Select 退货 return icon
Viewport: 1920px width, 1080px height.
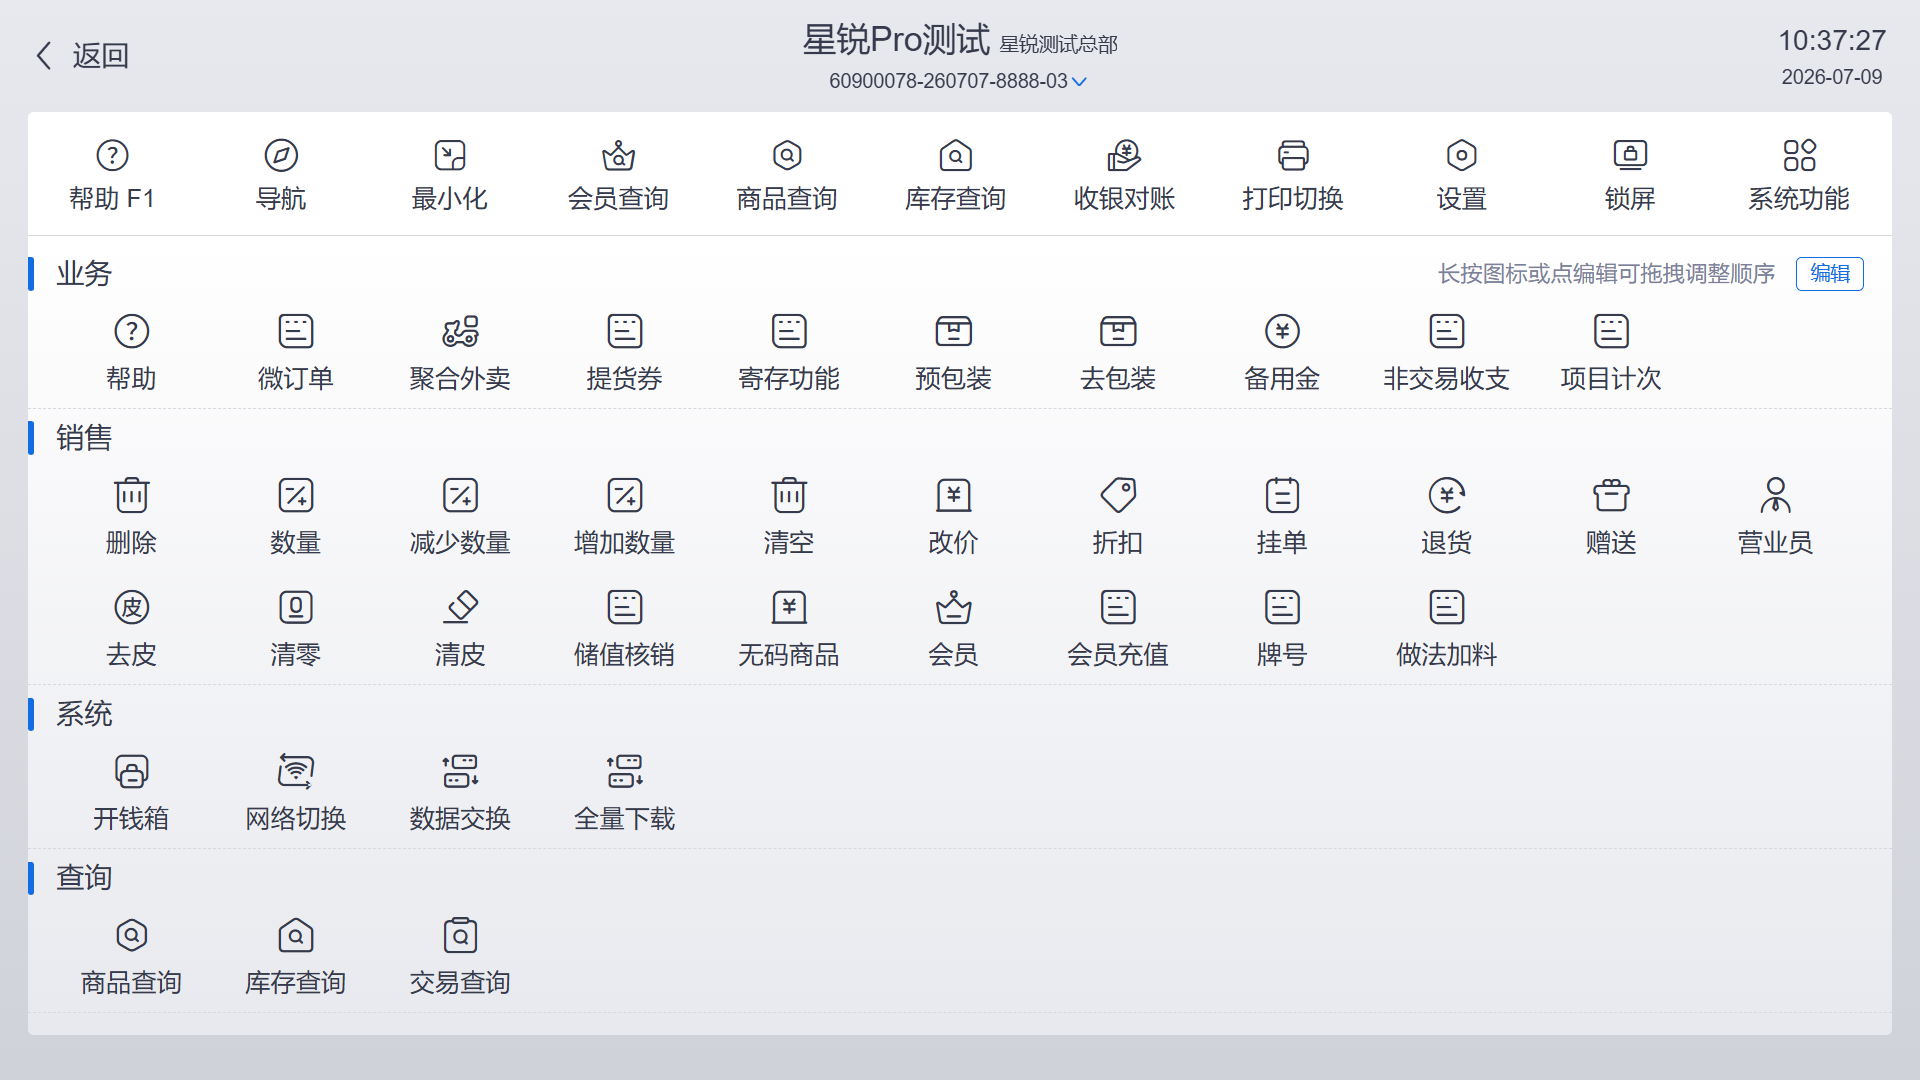[x=1447, y=517]
